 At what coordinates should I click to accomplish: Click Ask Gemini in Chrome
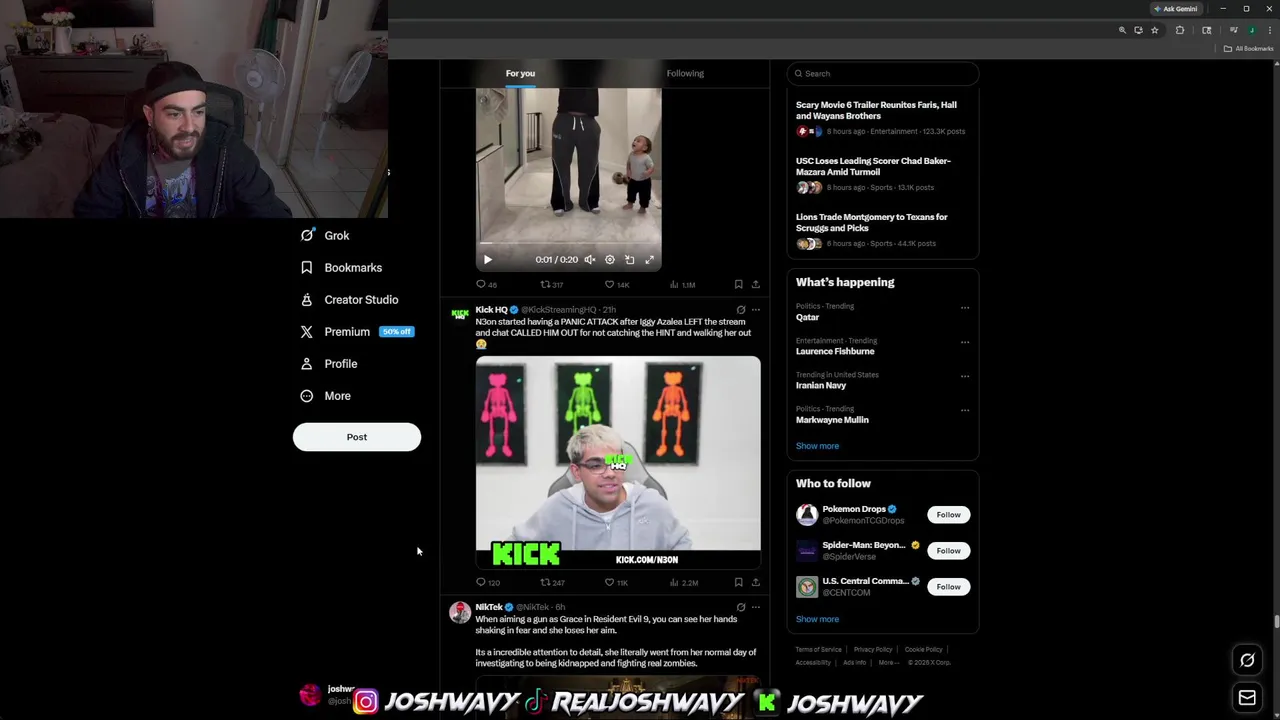(1175, 9)
